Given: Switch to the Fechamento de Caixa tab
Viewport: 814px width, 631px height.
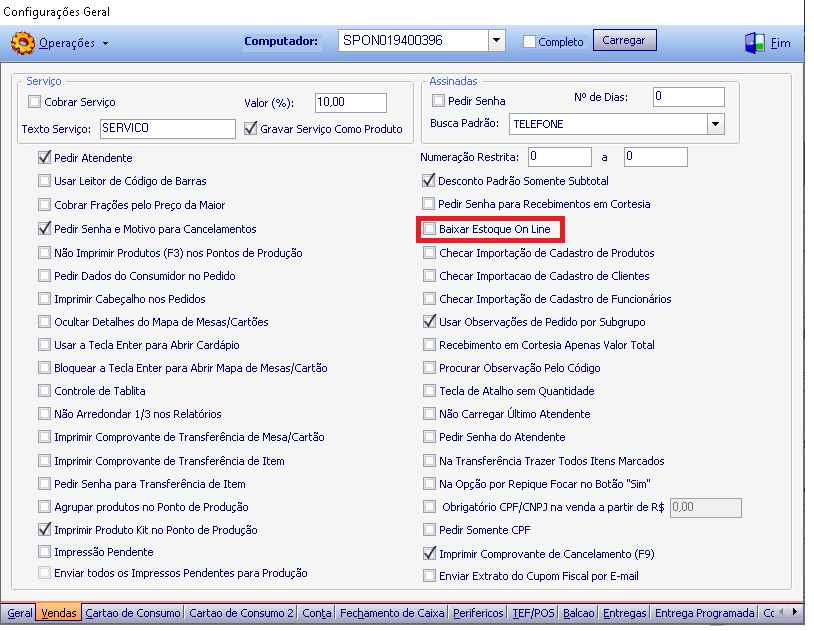Looking at the screenshot, I should pos(392,613).
